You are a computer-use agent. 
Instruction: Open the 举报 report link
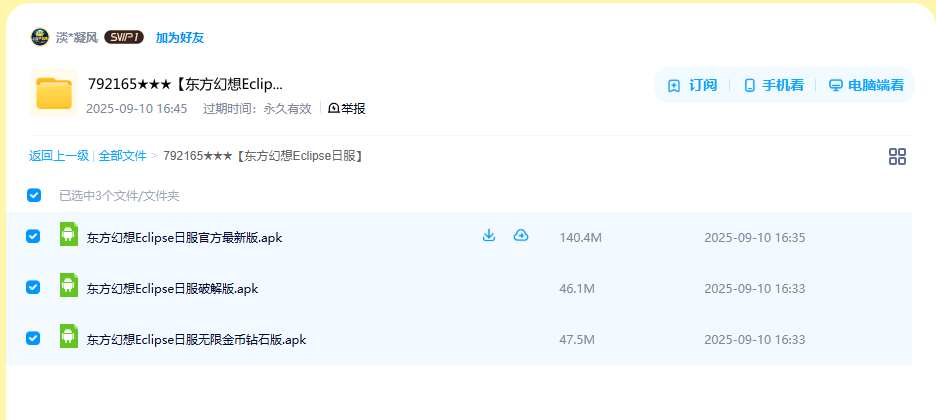click(x=347, y=108)
